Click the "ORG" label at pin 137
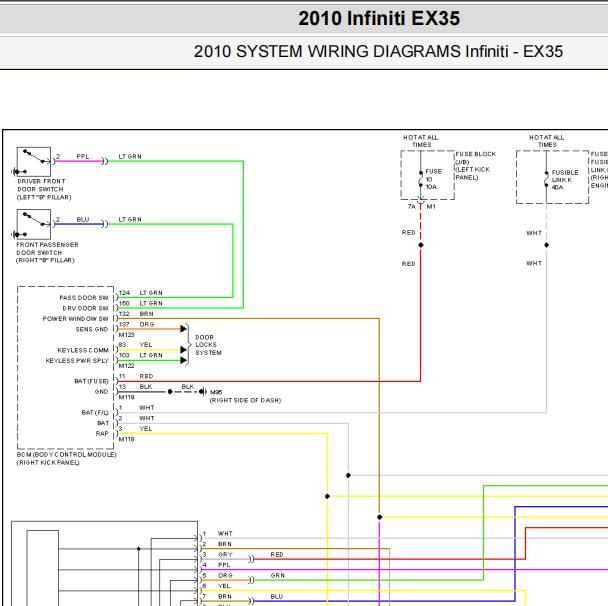Viewport: 608px width, 606px height. click(x=147, y=324)
